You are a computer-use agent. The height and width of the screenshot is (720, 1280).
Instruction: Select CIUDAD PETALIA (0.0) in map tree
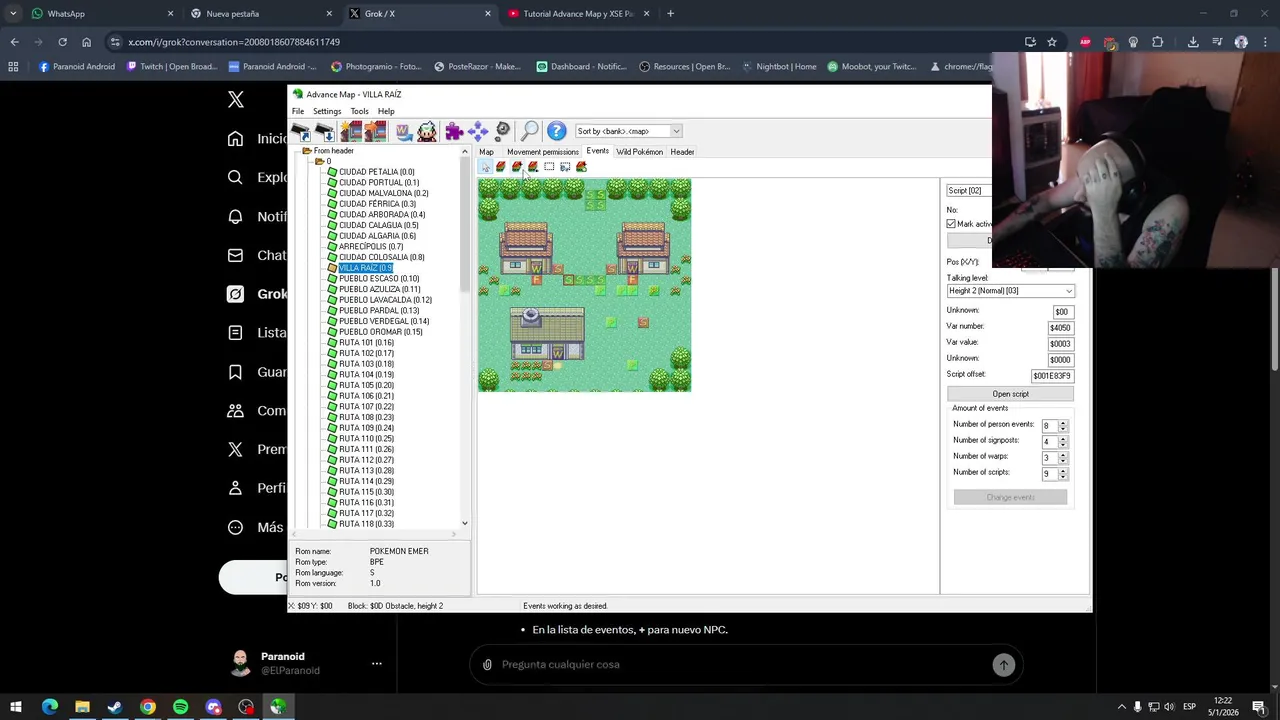click(x=376, y=172)
